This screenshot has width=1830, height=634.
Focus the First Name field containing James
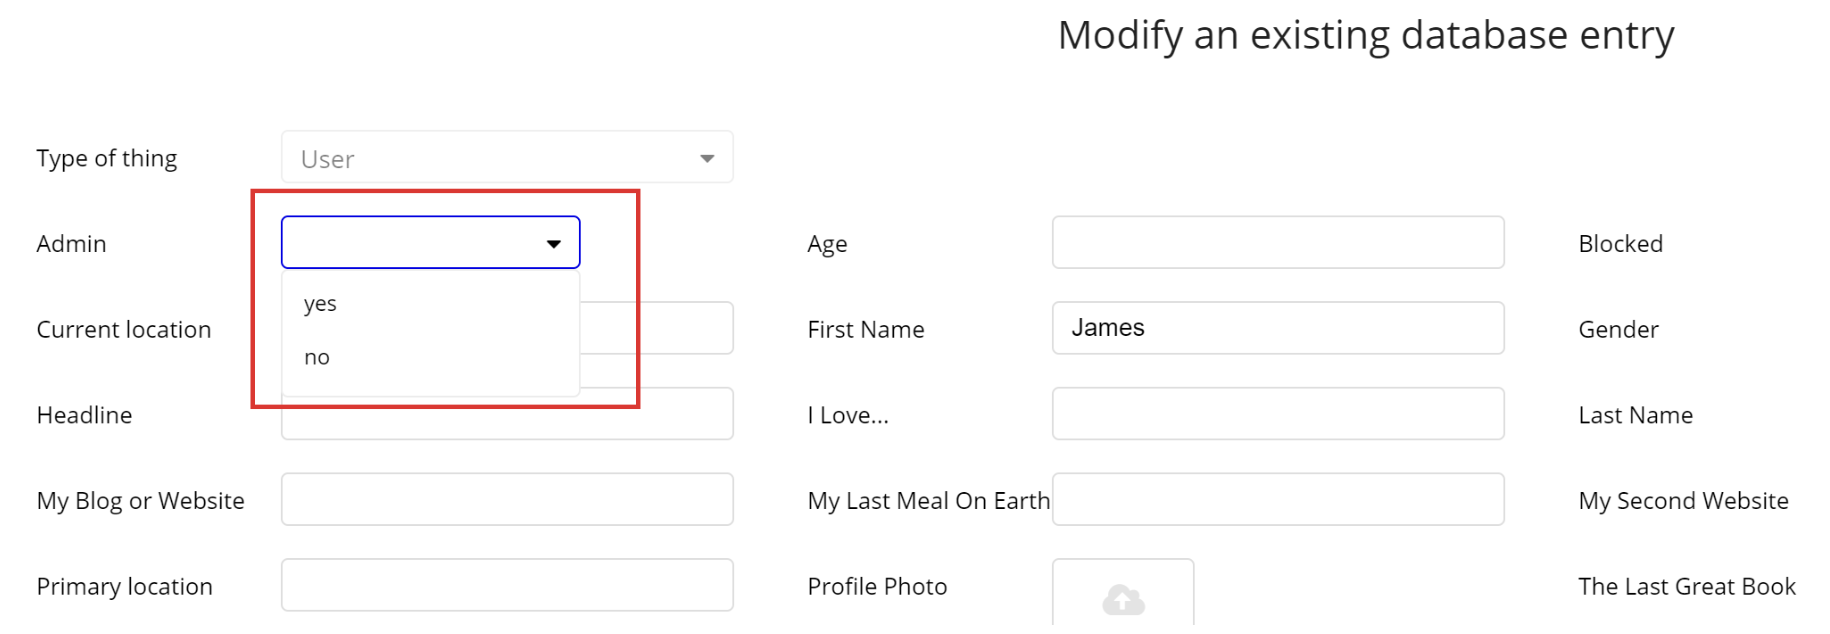(x=1277, y=328)
